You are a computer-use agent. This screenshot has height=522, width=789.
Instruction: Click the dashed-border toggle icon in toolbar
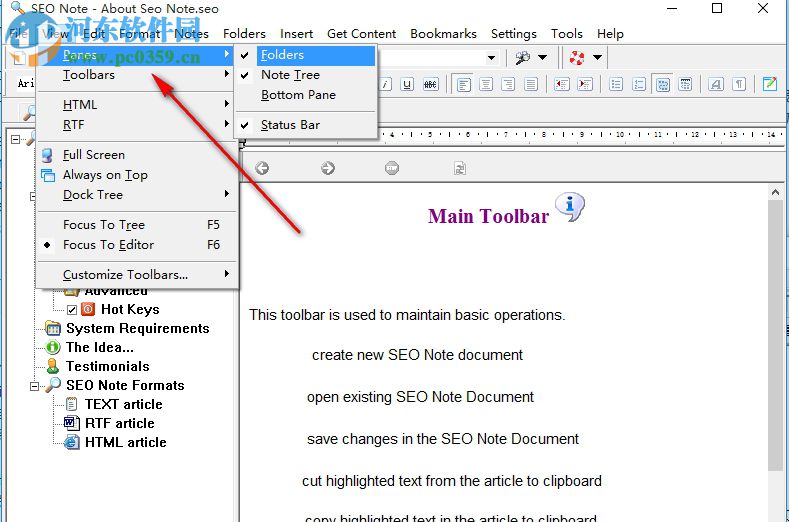point(663,84)
